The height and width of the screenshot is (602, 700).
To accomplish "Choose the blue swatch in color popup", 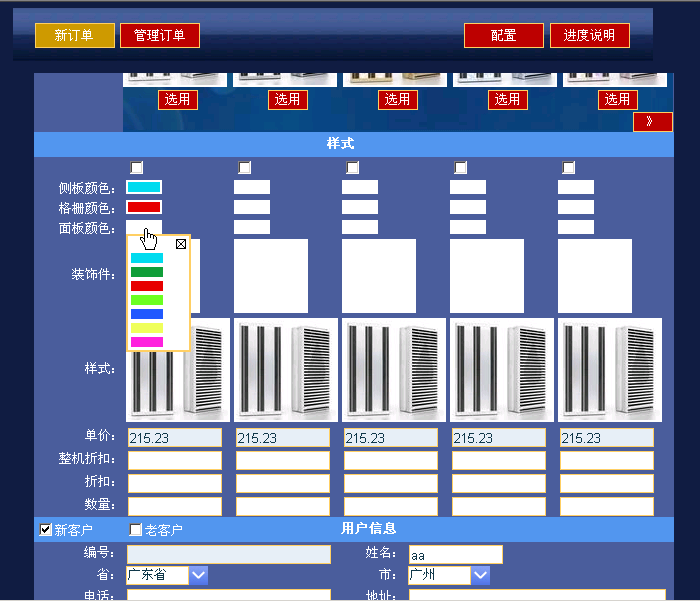I will coord(147,314).
